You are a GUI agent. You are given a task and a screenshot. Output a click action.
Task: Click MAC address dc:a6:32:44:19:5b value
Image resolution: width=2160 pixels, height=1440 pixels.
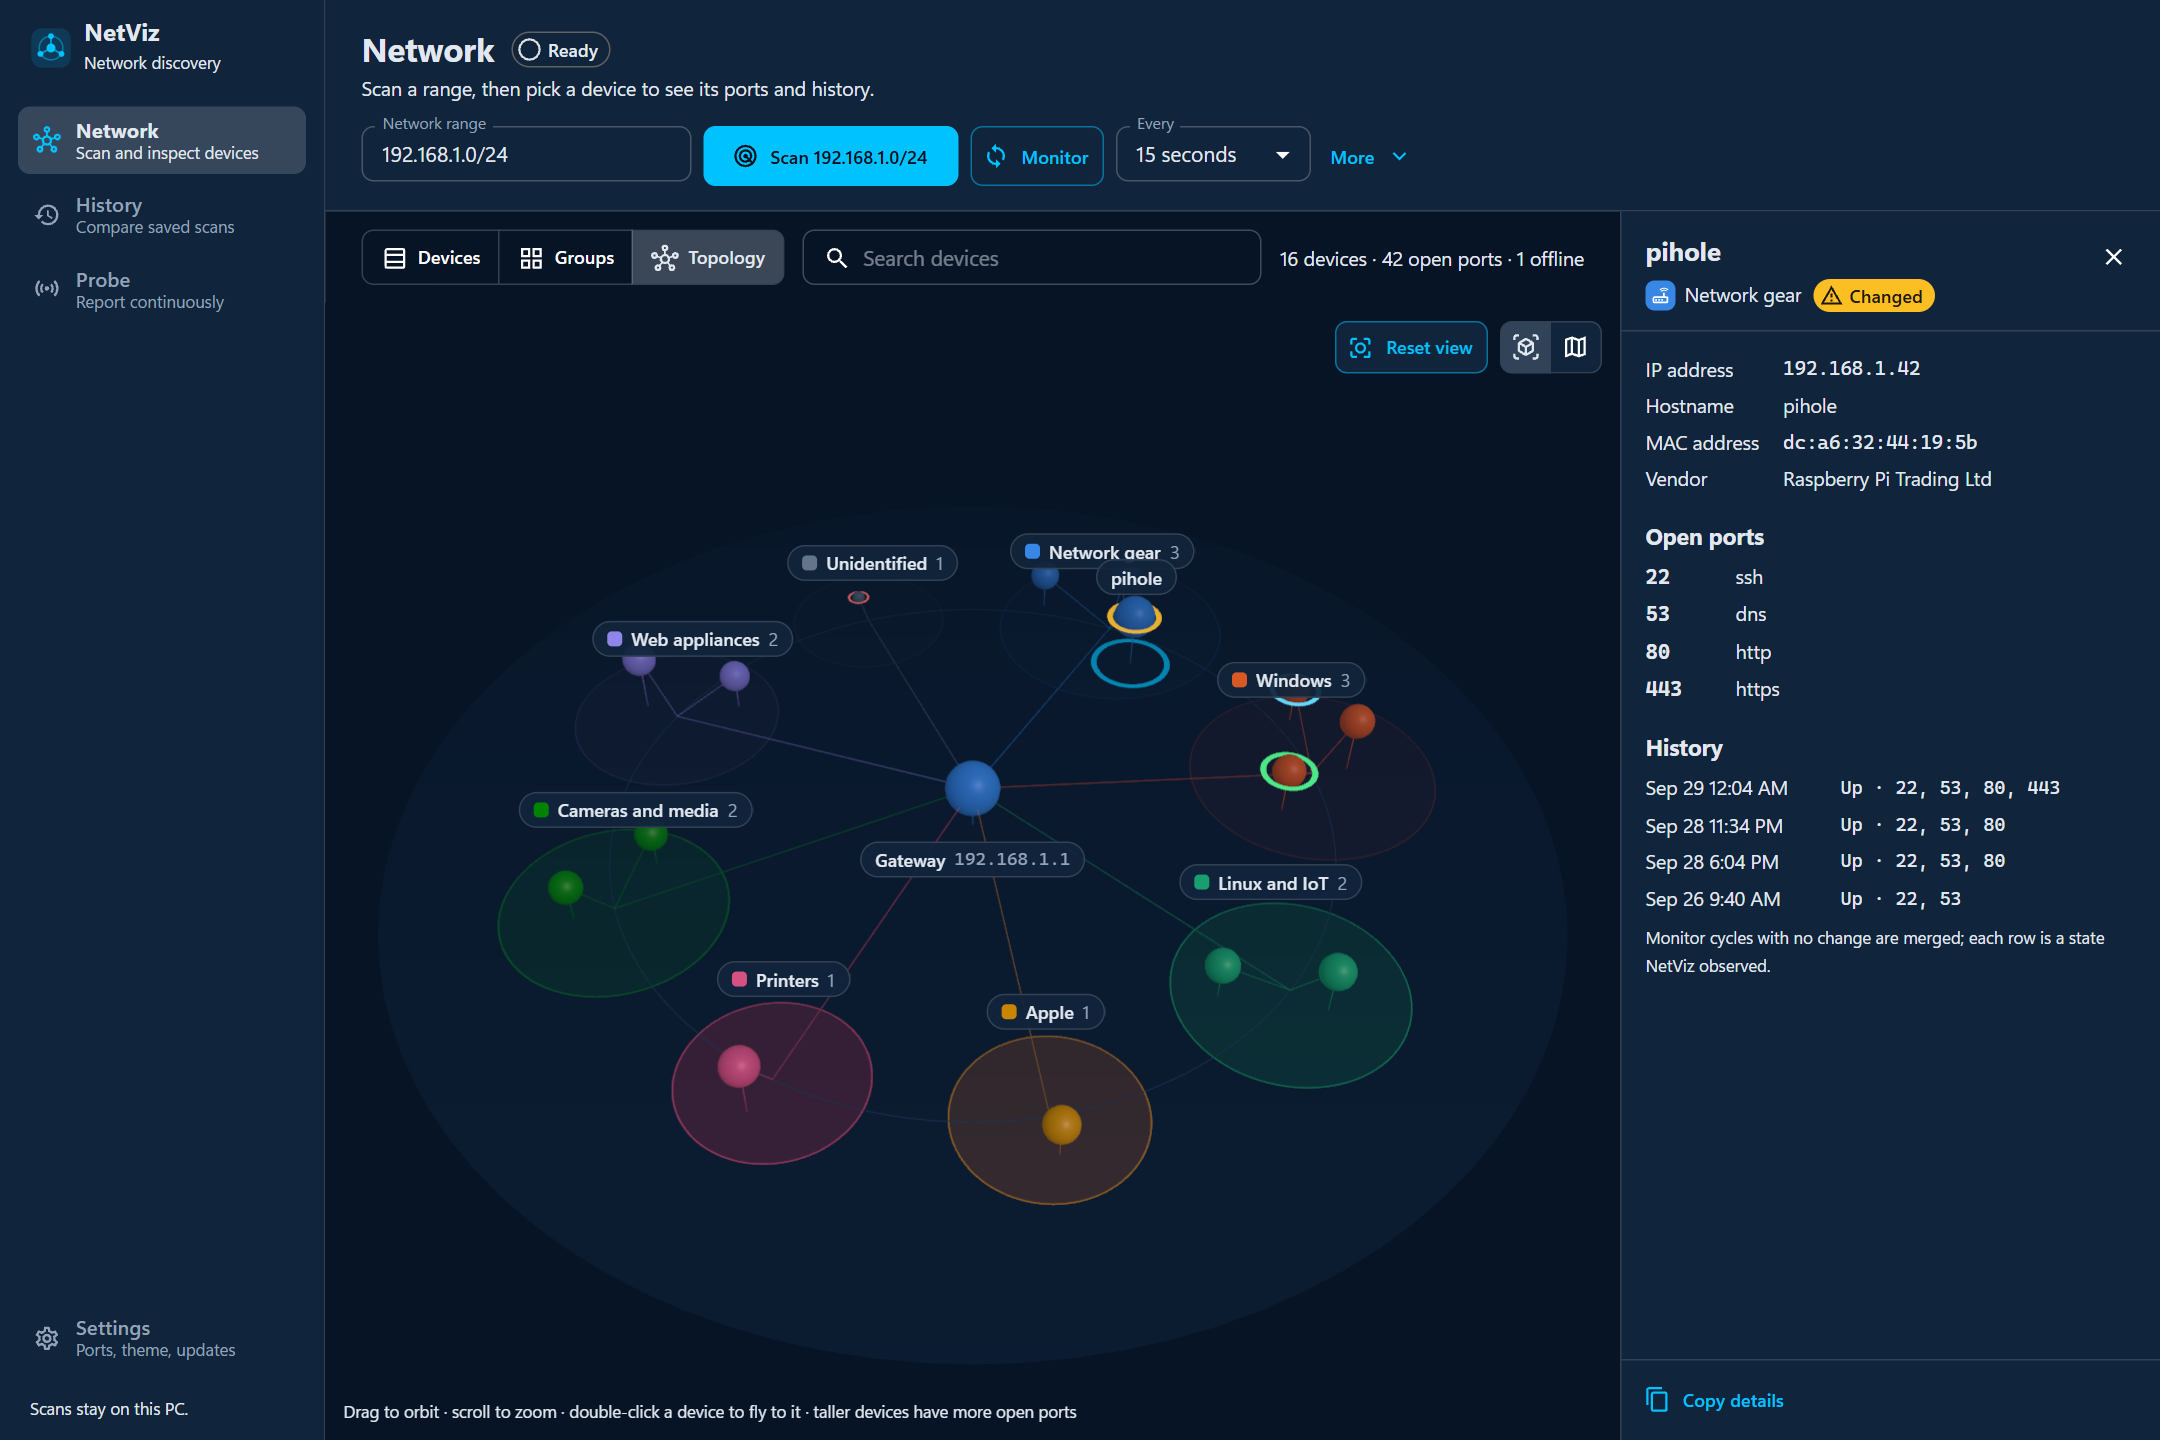1880,442
